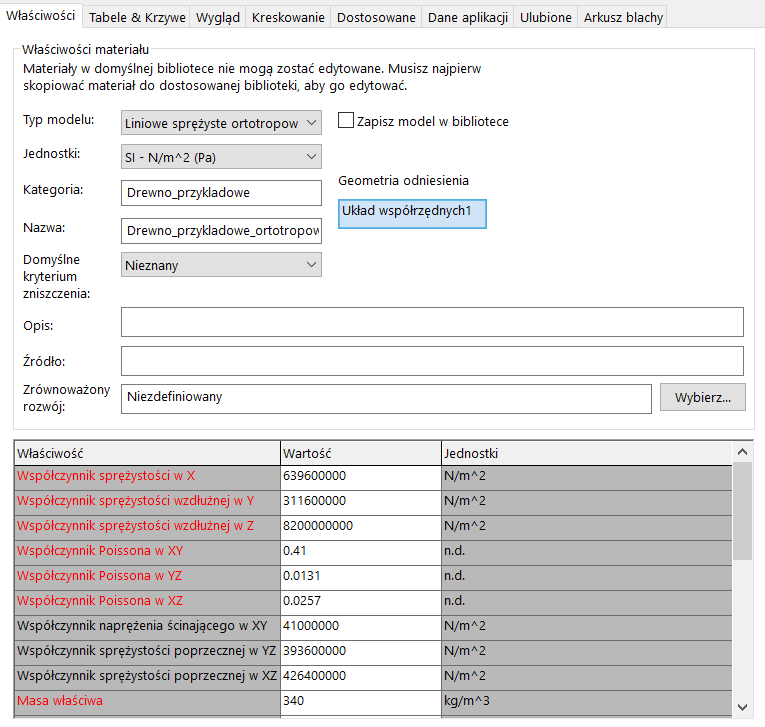Click the Współczynnik Poissona w XY value cell
Image resolution: width=765 pixels, height=727 pixels.
(x=360, y=550)
